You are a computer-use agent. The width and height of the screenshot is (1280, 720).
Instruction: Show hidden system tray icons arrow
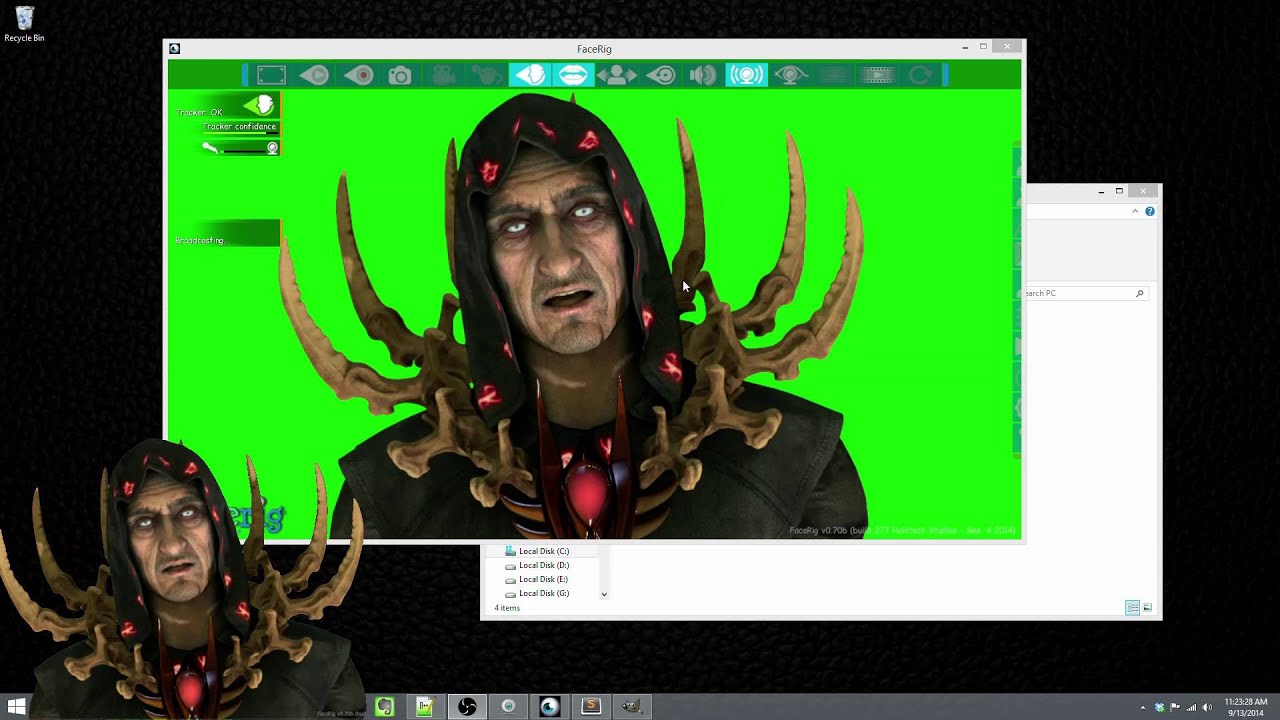[x=1143, y=707]
